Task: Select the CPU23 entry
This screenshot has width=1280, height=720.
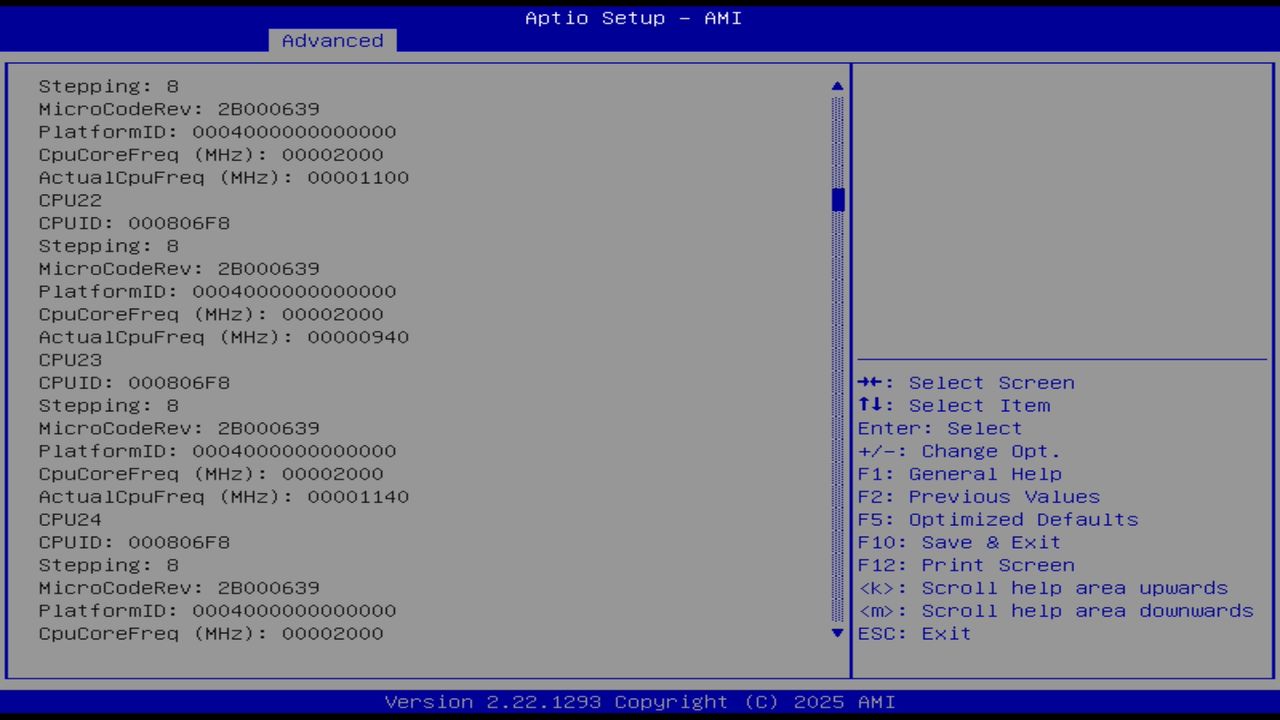Action: pyautogui.click(x=69, y=359)
